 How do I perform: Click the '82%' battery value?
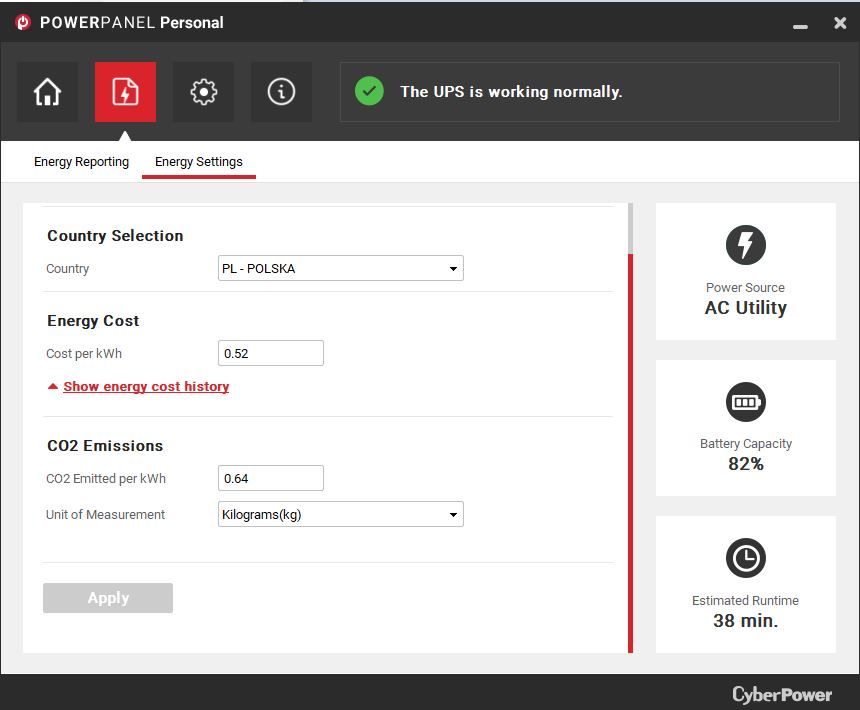[x=745, y=464]
